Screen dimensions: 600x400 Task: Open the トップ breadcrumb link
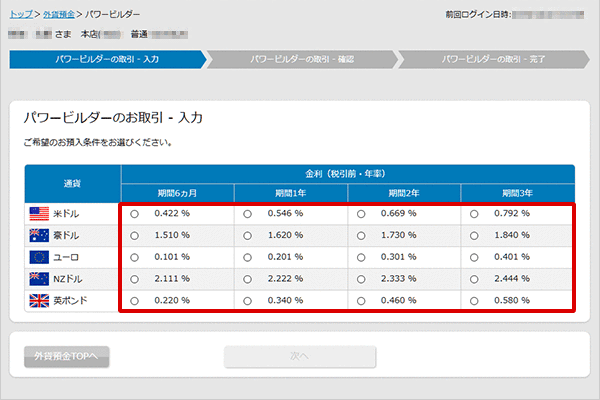point(21,15)
